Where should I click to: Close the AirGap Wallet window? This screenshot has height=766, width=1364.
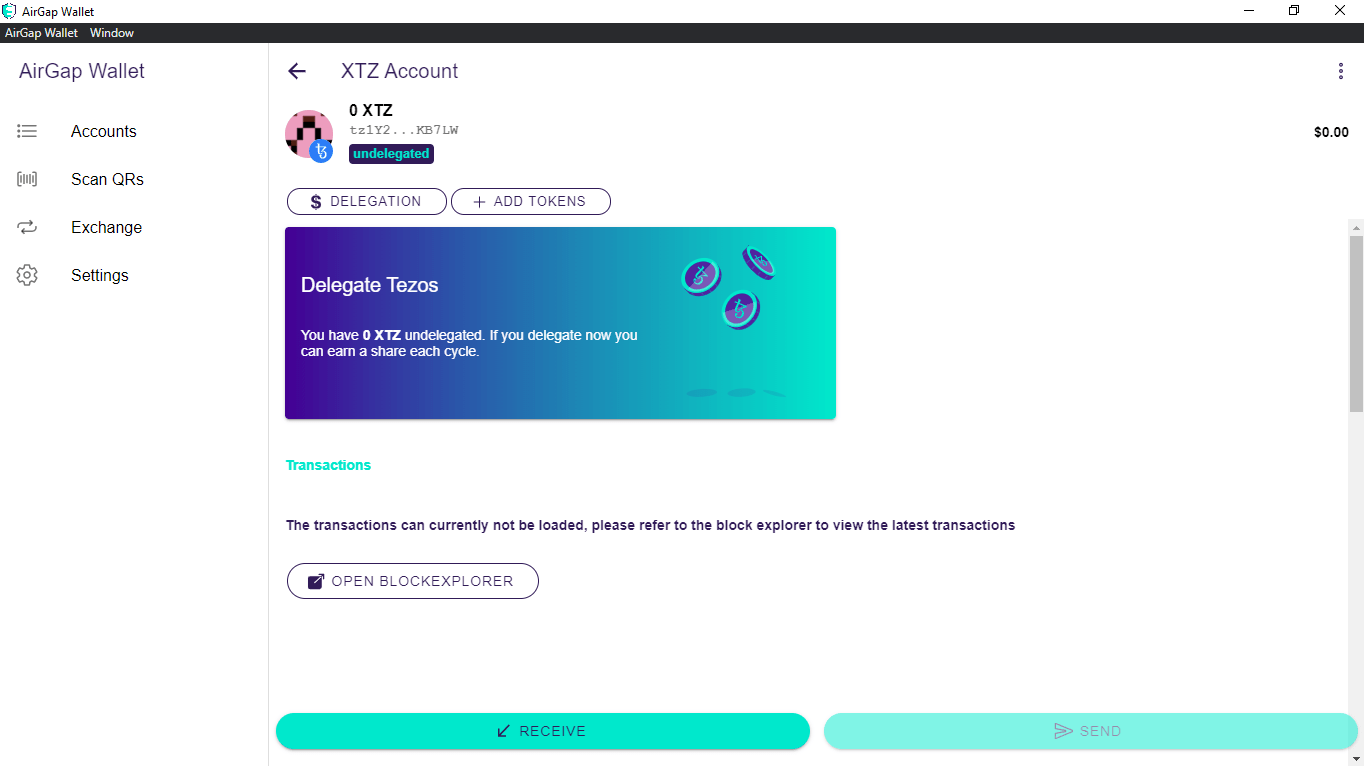click(1340, 11)
